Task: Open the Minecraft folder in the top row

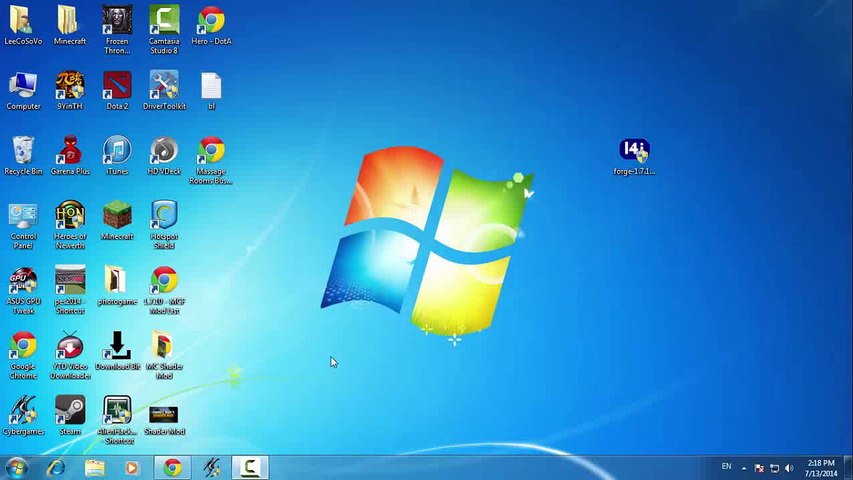Action: coord(70,25)
